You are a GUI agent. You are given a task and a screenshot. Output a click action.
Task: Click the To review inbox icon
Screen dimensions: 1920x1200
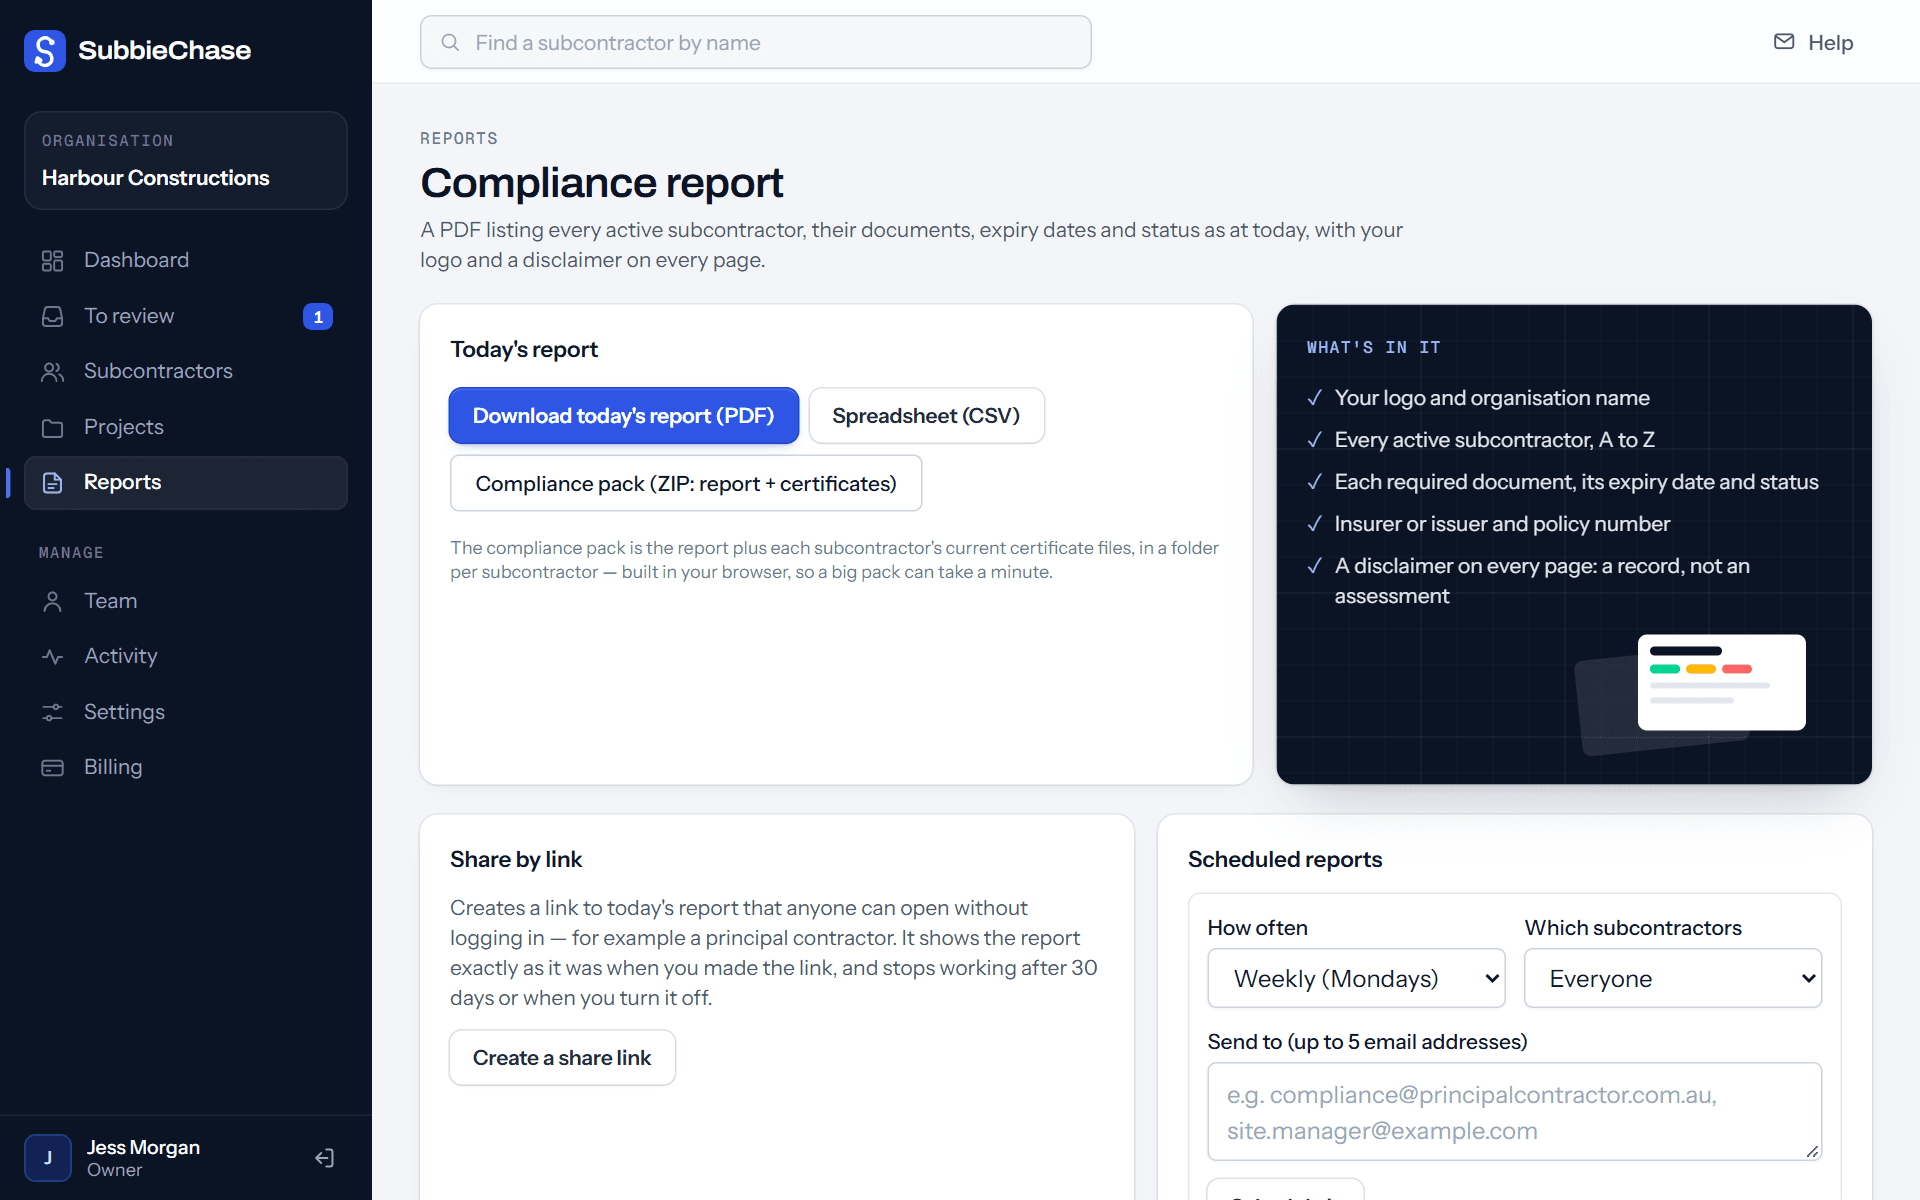52,316
